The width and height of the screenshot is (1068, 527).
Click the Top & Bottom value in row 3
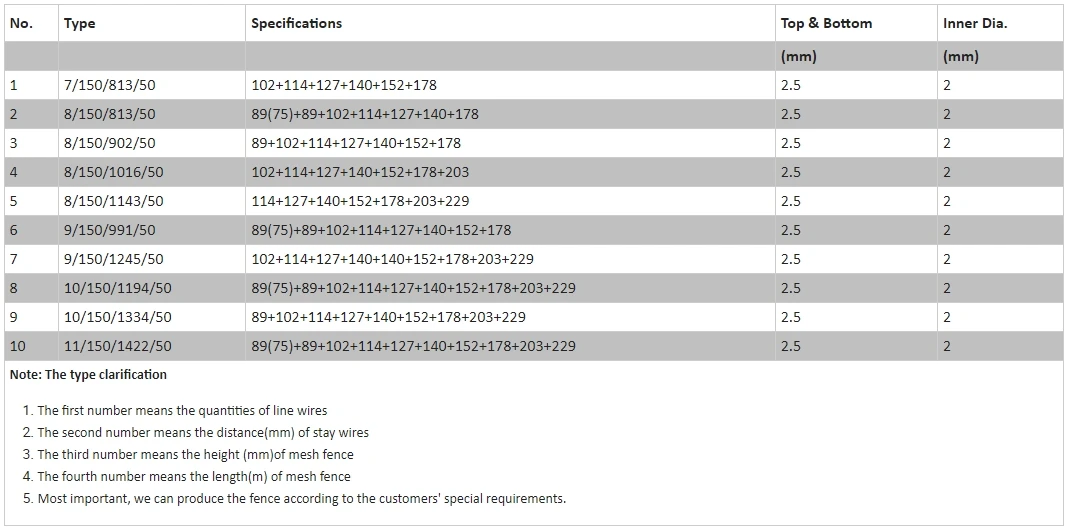pyautogui.click(x=790, y=143)
